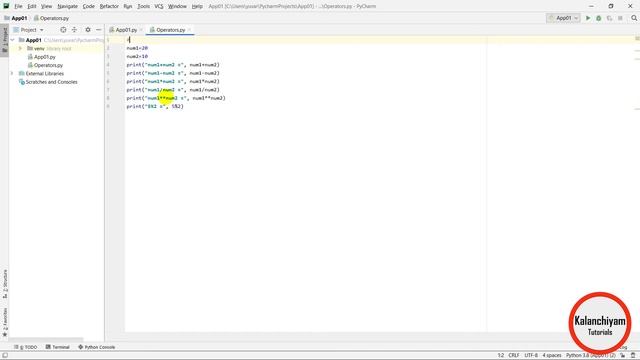
Task: Open Search Everywhere with the magnifier icon
Action: pyautogui.click(x=634, y=18)
